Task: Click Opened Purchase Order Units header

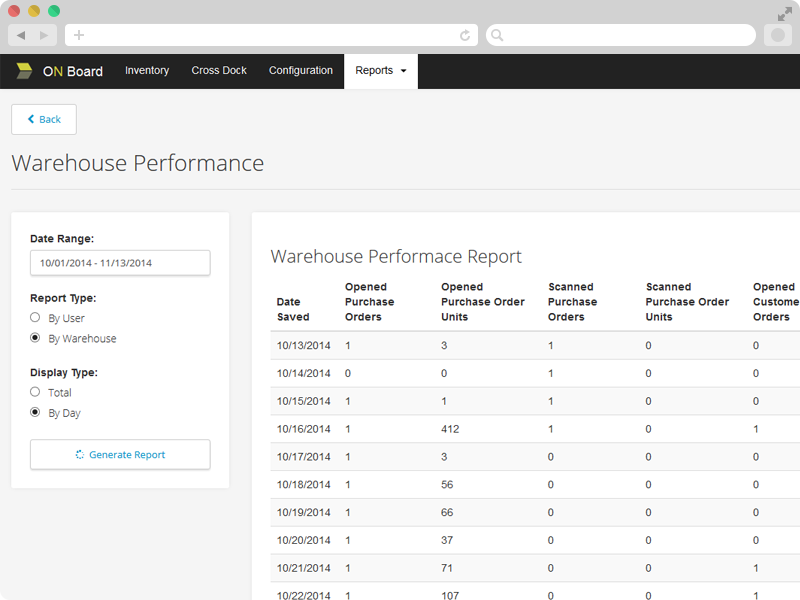Action: [483, 302]
